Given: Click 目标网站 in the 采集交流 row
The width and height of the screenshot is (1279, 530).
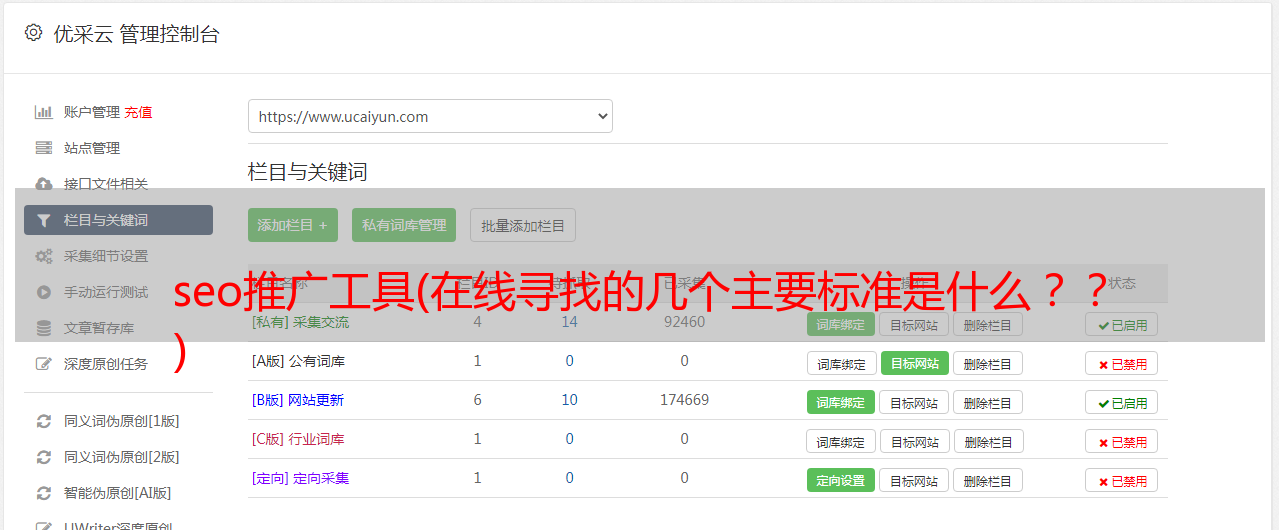Looking at the screenshot, I should pyautogui.click(x=914, y=325).
